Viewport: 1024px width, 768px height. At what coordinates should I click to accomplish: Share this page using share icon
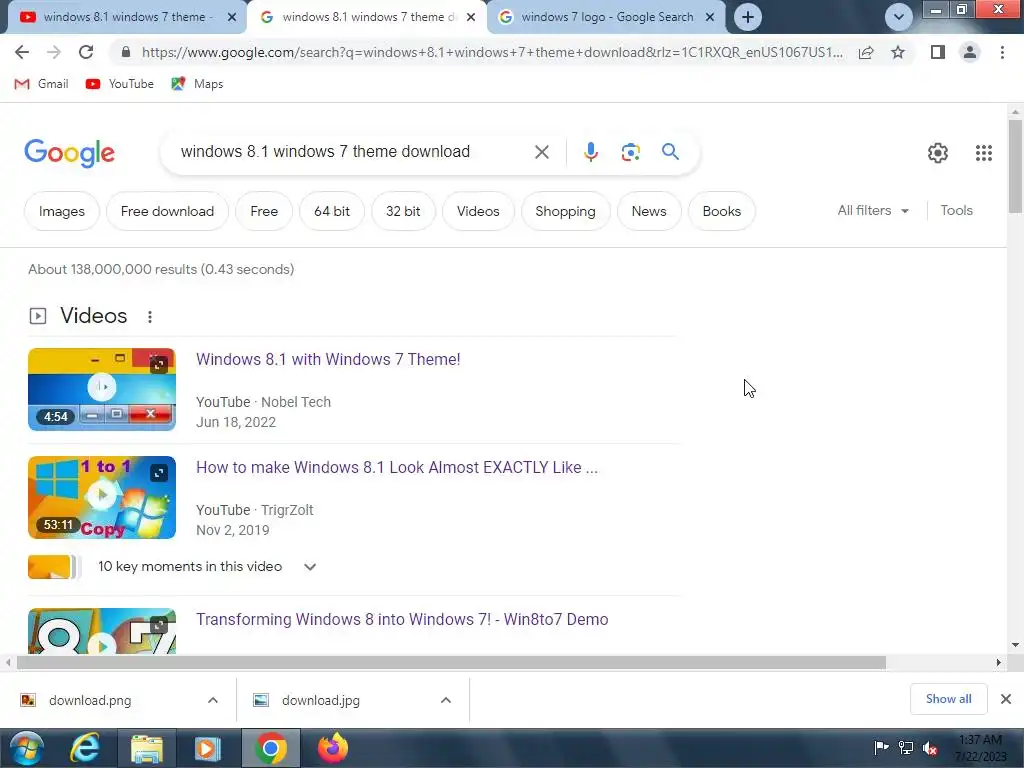(x=866, y=52)
